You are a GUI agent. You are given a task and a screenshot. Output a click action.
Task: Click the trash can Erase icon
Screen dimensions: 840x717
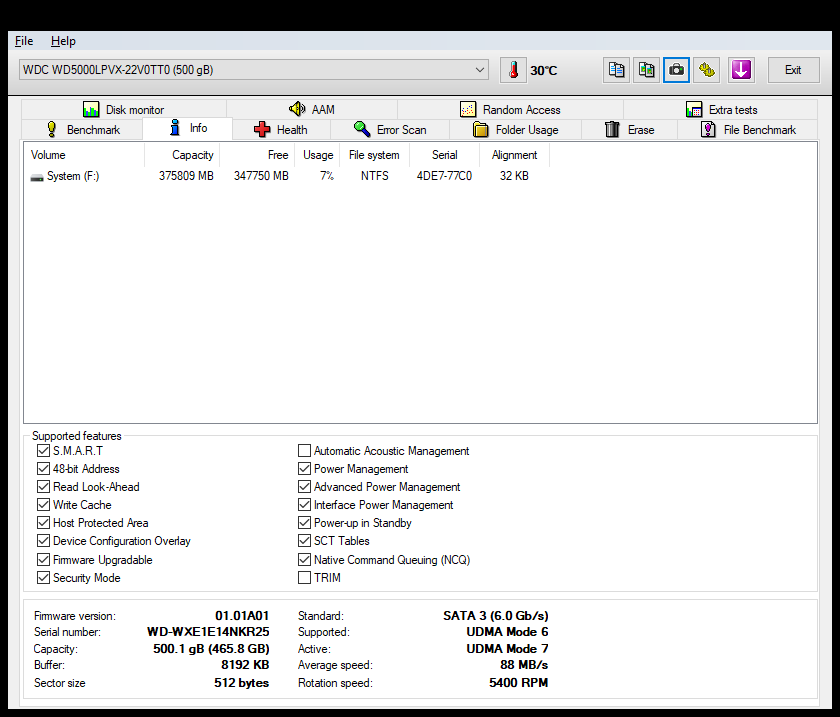click(x=613, y=130)
